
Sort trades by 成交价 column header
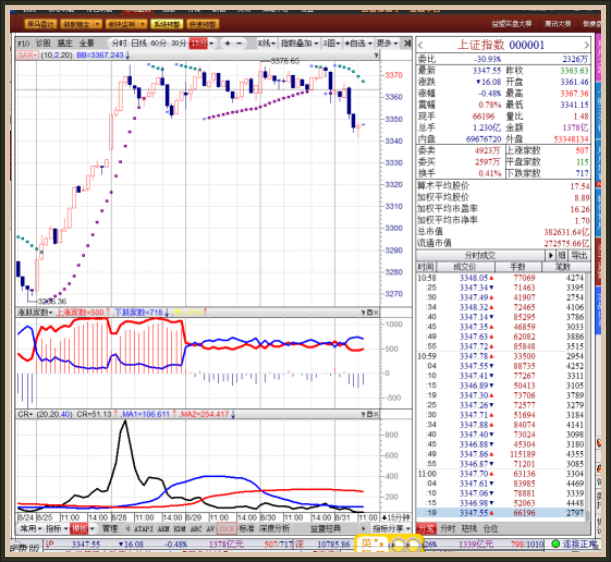465,267
